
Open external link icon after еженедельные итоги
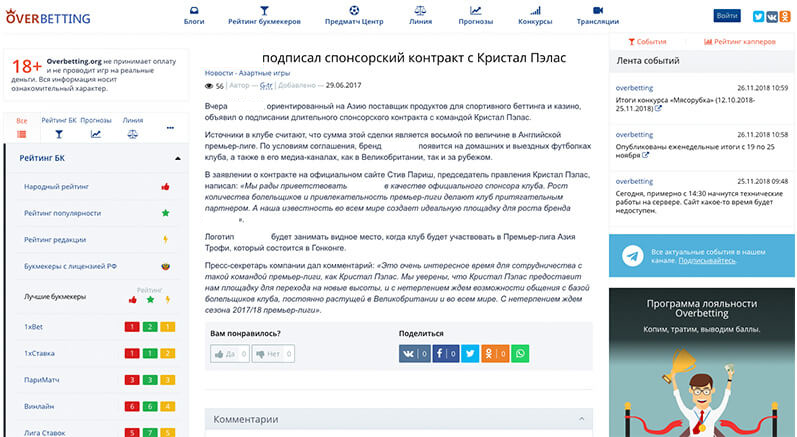pos(646,155)
